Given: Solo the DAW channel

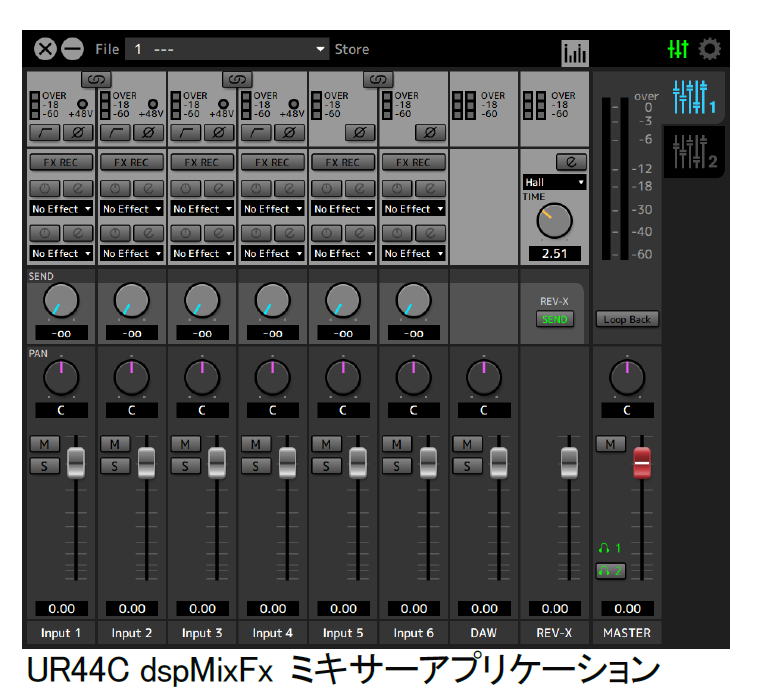Looking at the screenshot, I should click(467, 466).
